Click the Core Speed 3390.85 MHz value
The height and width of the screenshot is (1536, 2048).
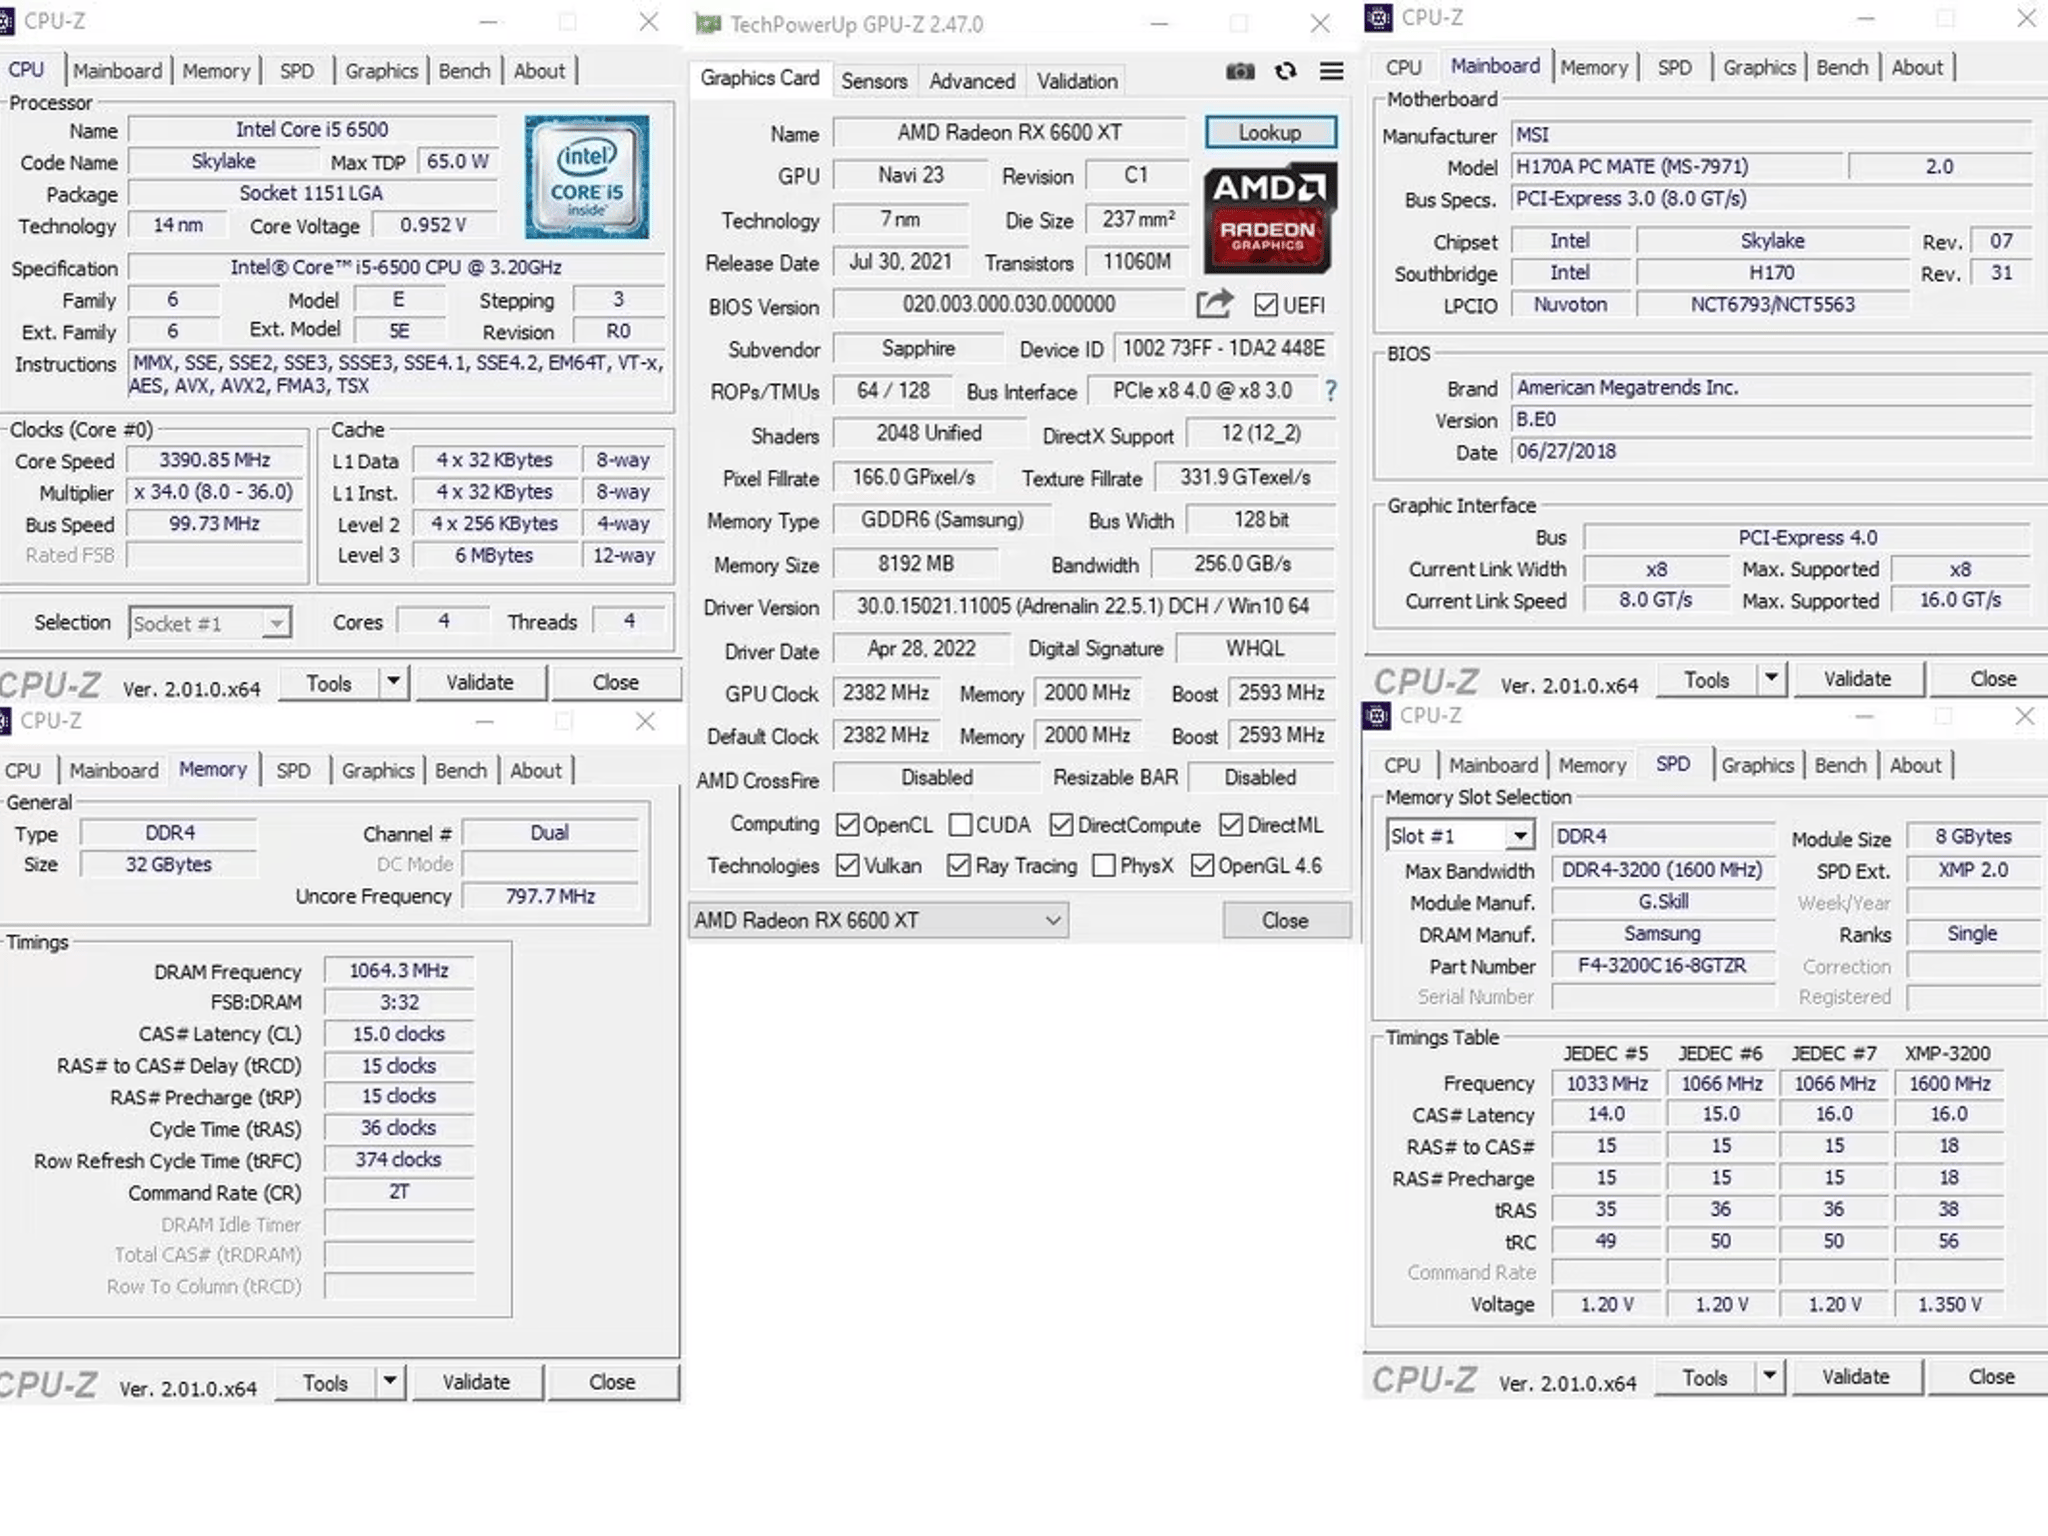[215, 460]
